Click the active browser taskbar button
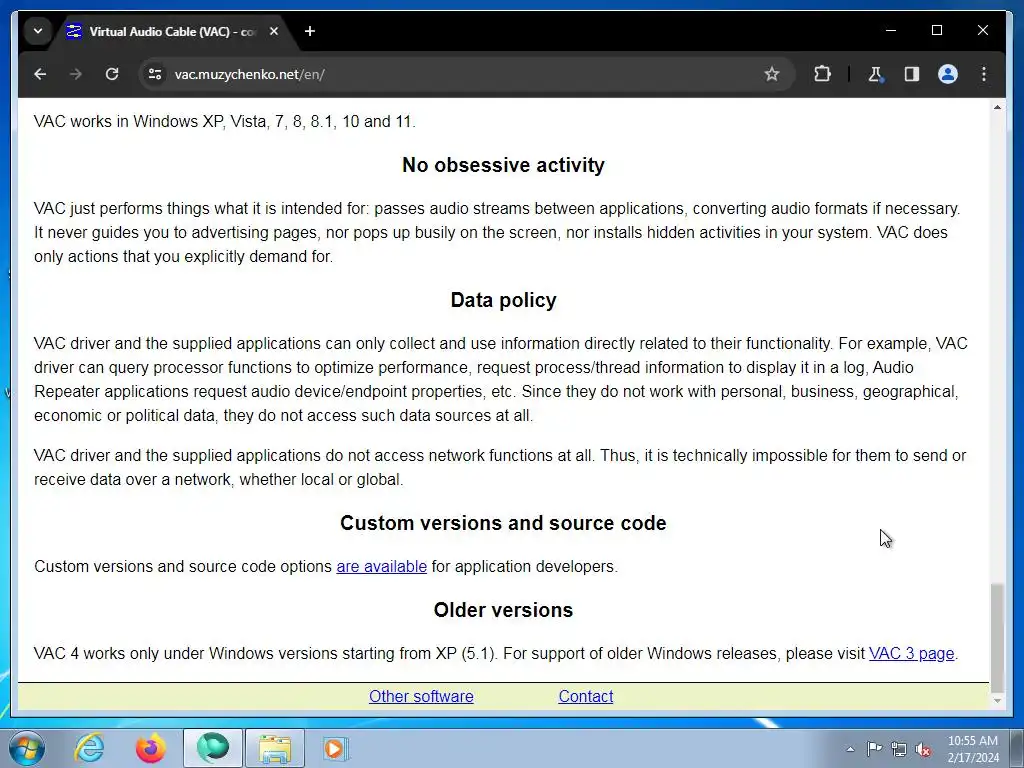Image resolution: width=1024 pixels, height=768 pixels. coord(213,748)
